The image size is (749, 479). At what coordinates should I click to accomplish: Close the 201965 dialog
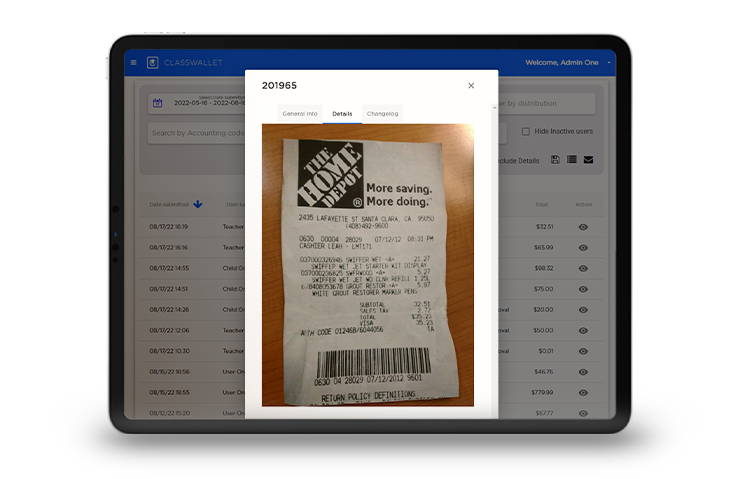[x=471, y=85]
